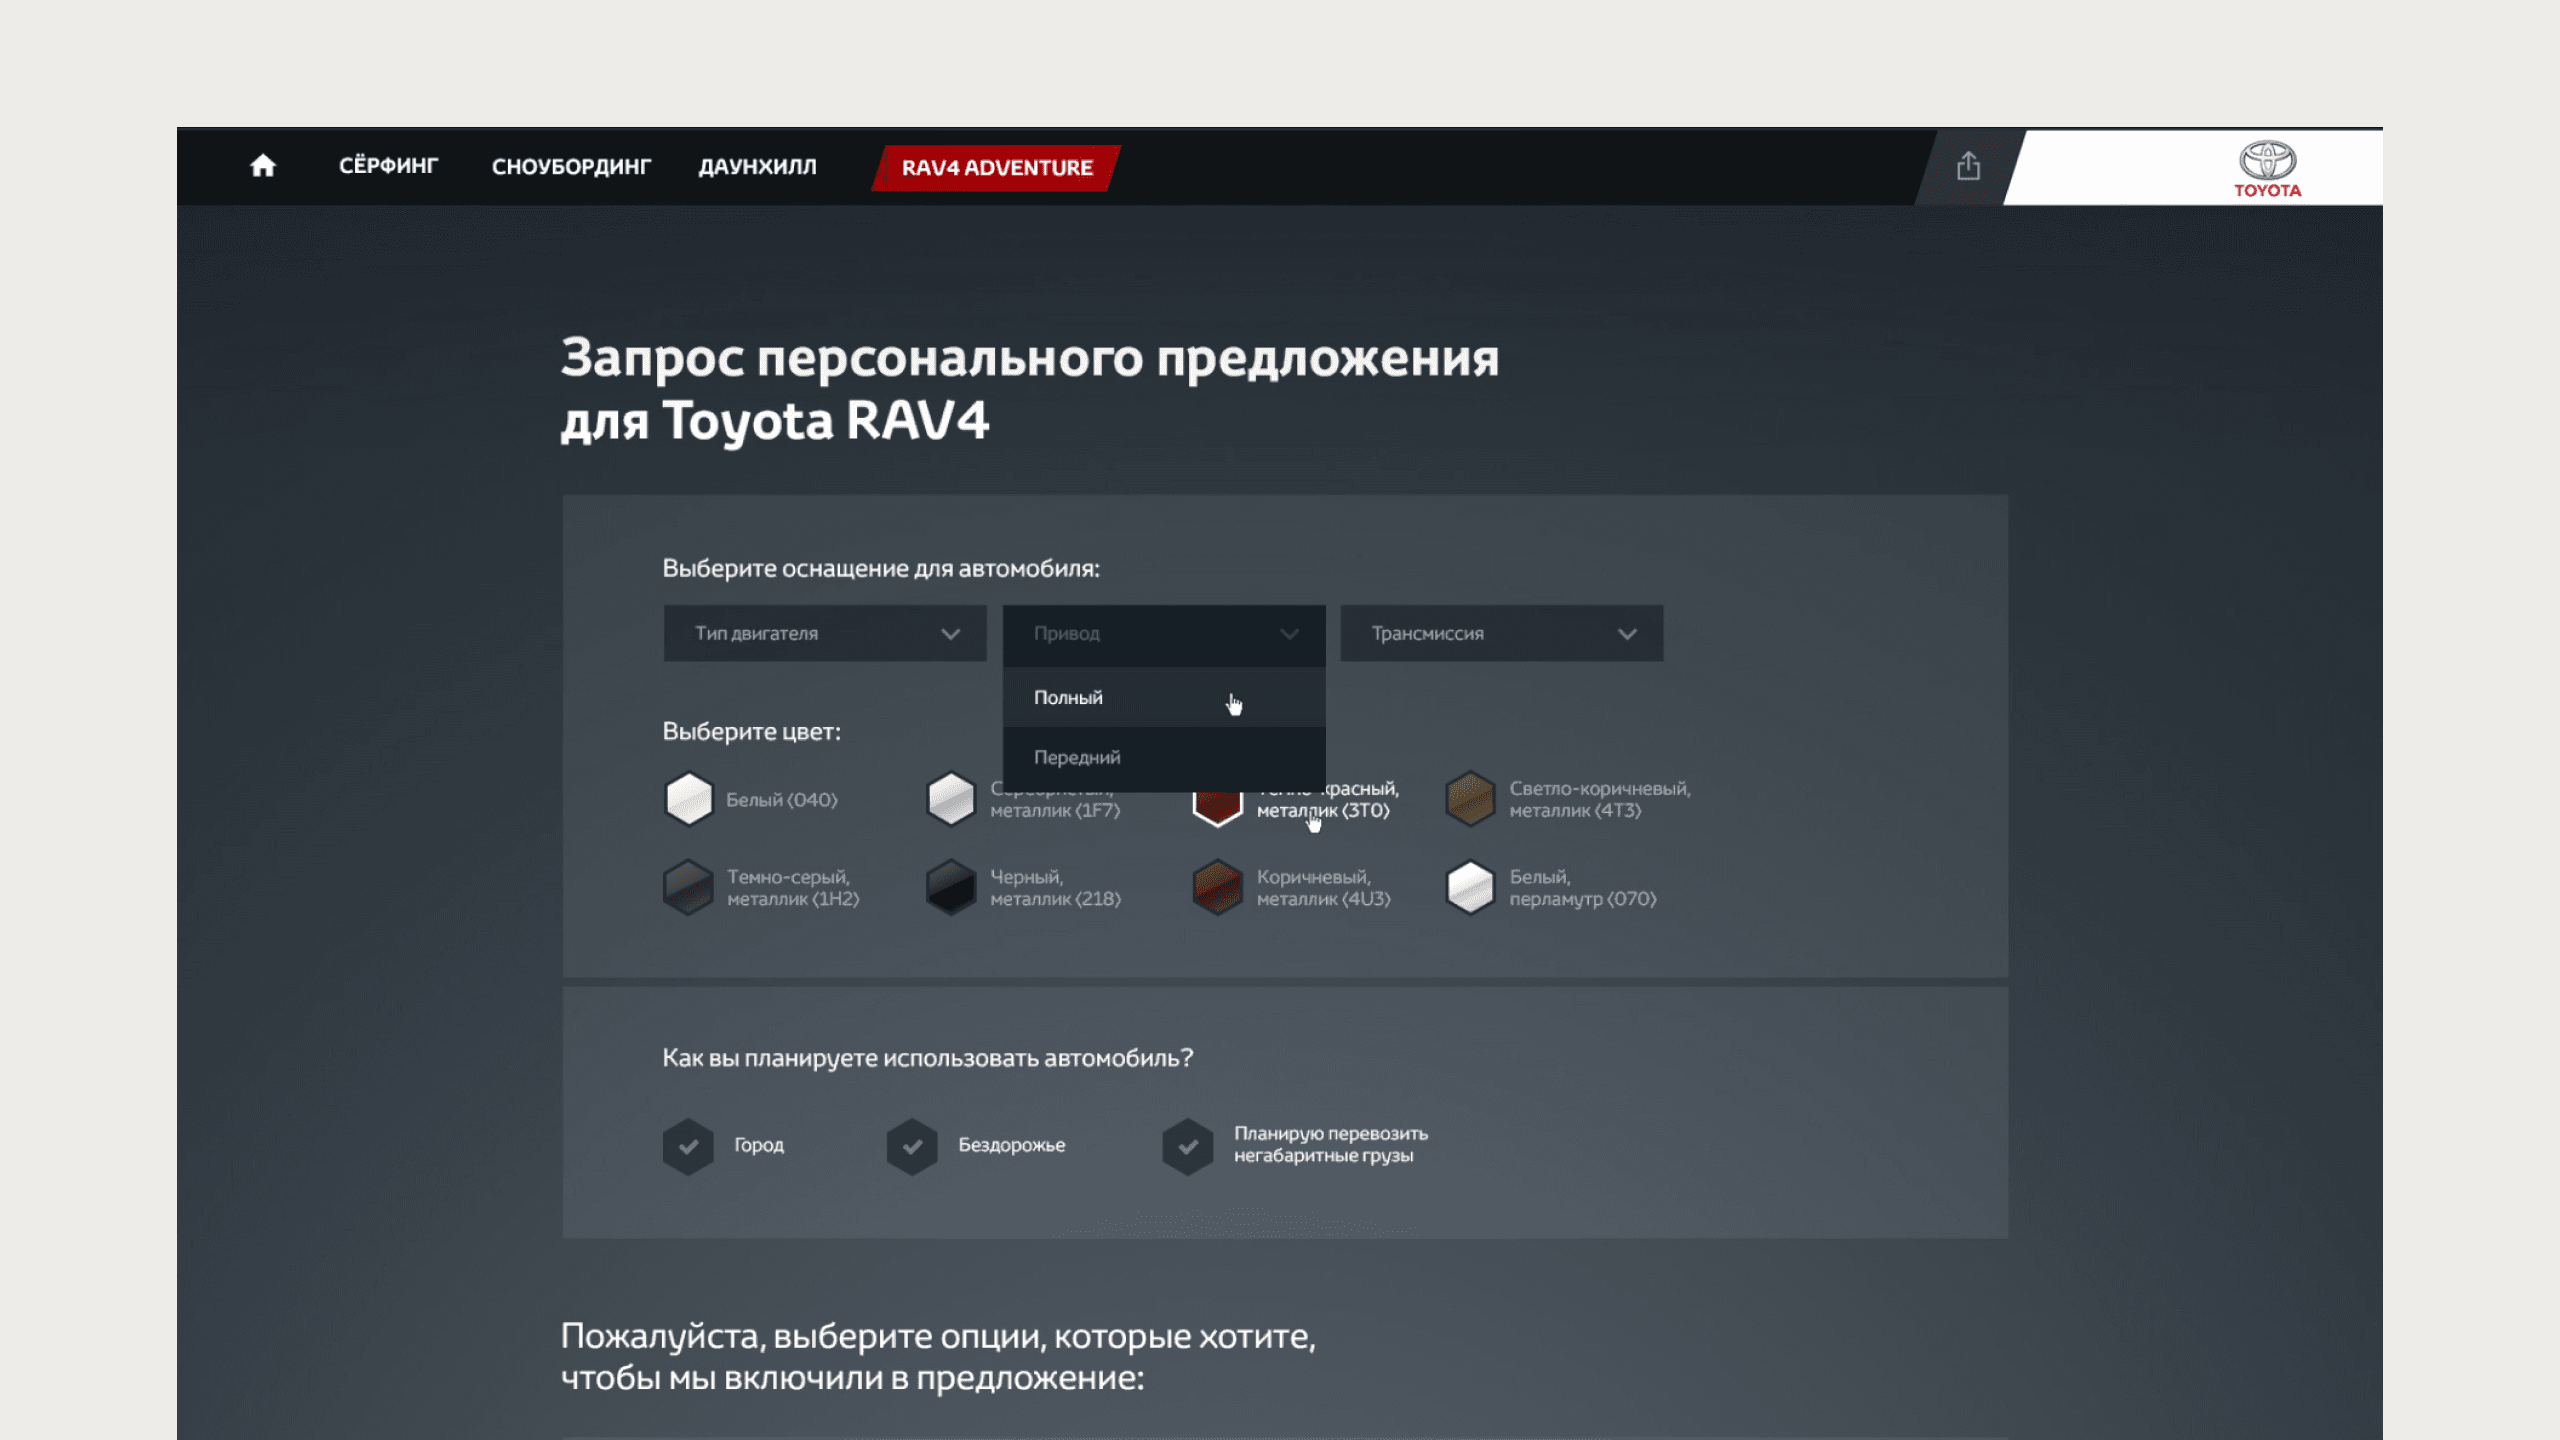Open the СНОУБОРДИНГ section
Viewport: 2560px width, 1440px height.
pyautogui.click(x=571, y=167)
